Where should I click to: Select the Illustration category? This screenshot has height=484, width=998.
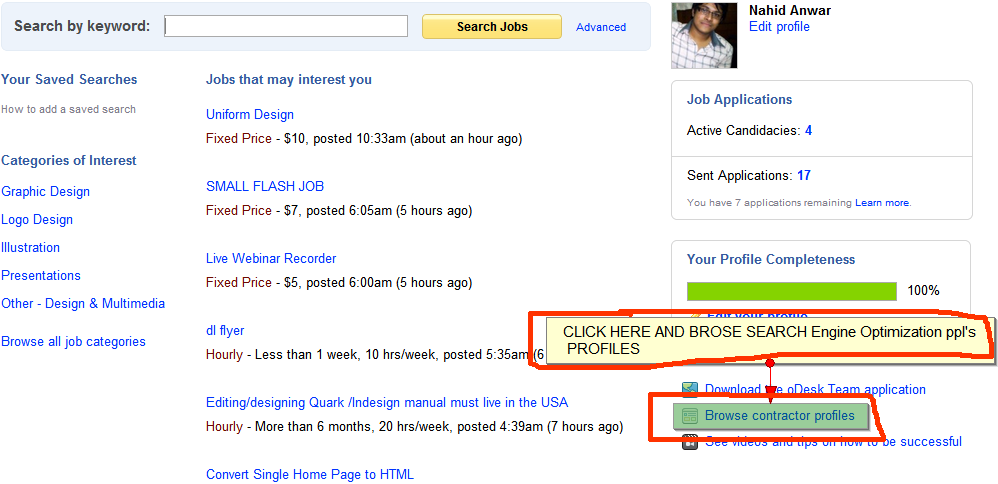(31, 247)
